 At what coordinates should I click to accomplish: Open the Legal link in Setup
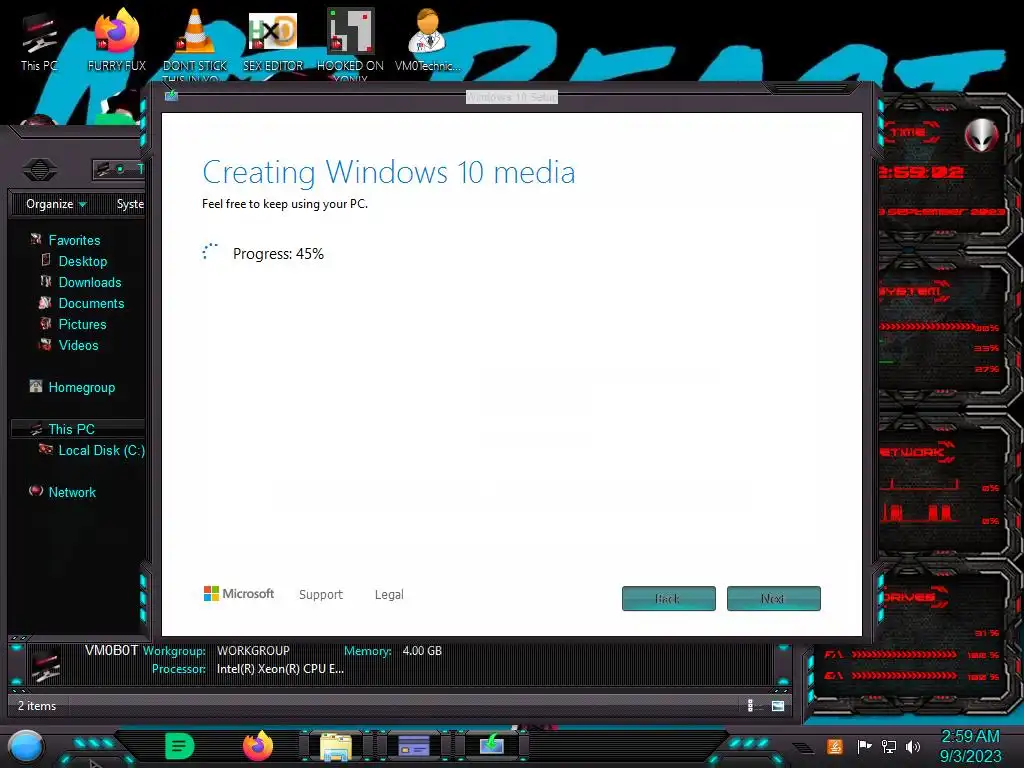click(x=389, y=594)
